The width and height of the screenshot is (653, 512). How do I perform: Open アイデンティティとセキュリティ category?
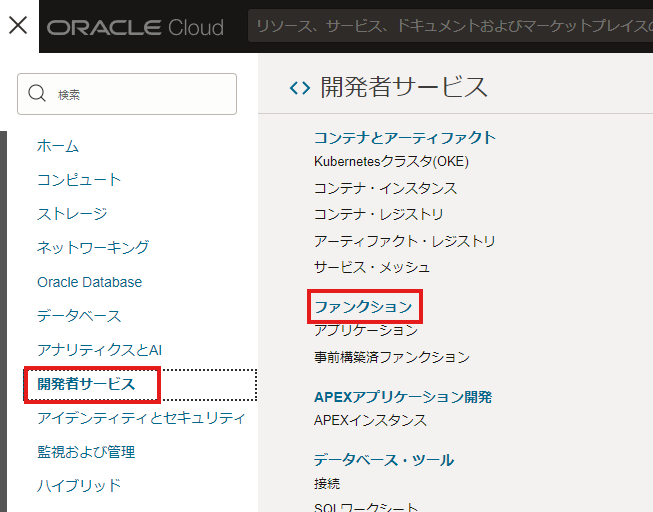[x=141, y=418]
